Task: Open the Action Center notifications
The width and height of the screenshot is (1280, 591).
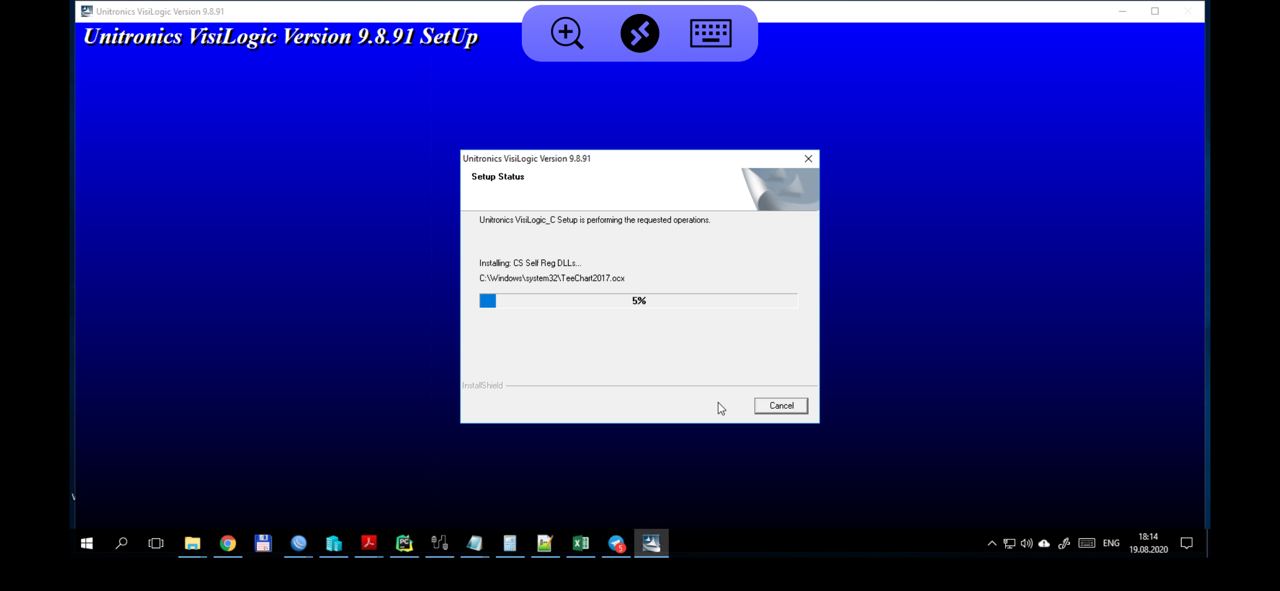Action: (1187, 543)
